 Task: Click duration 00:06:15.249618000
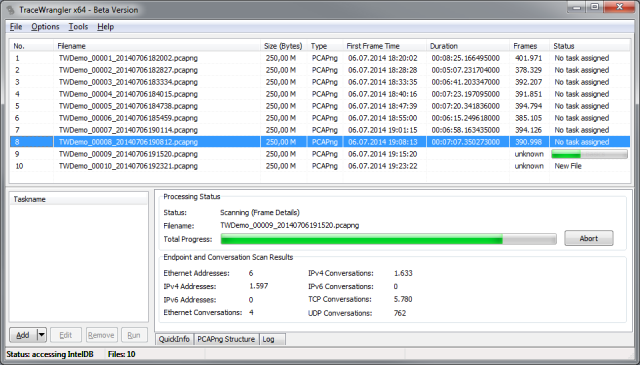click(466, 118)
